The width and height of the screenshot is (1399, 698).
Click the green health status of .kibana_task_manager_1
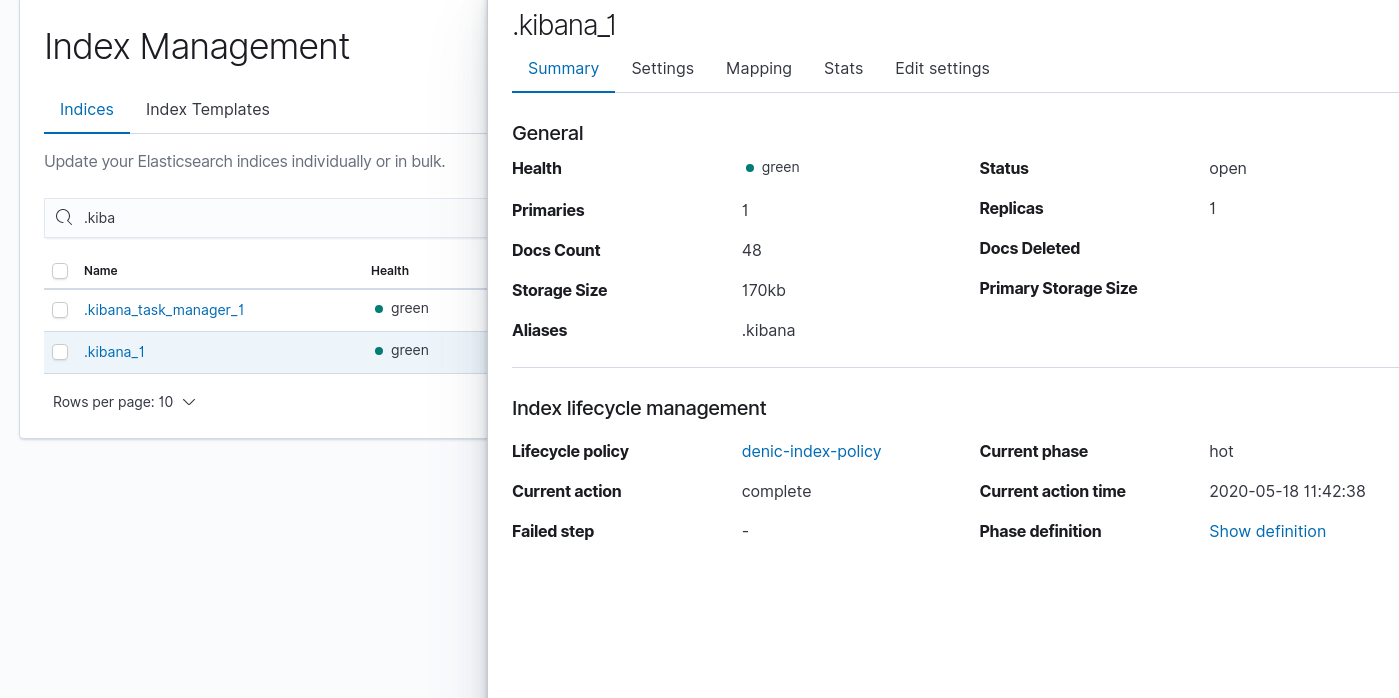pos(402,309)
